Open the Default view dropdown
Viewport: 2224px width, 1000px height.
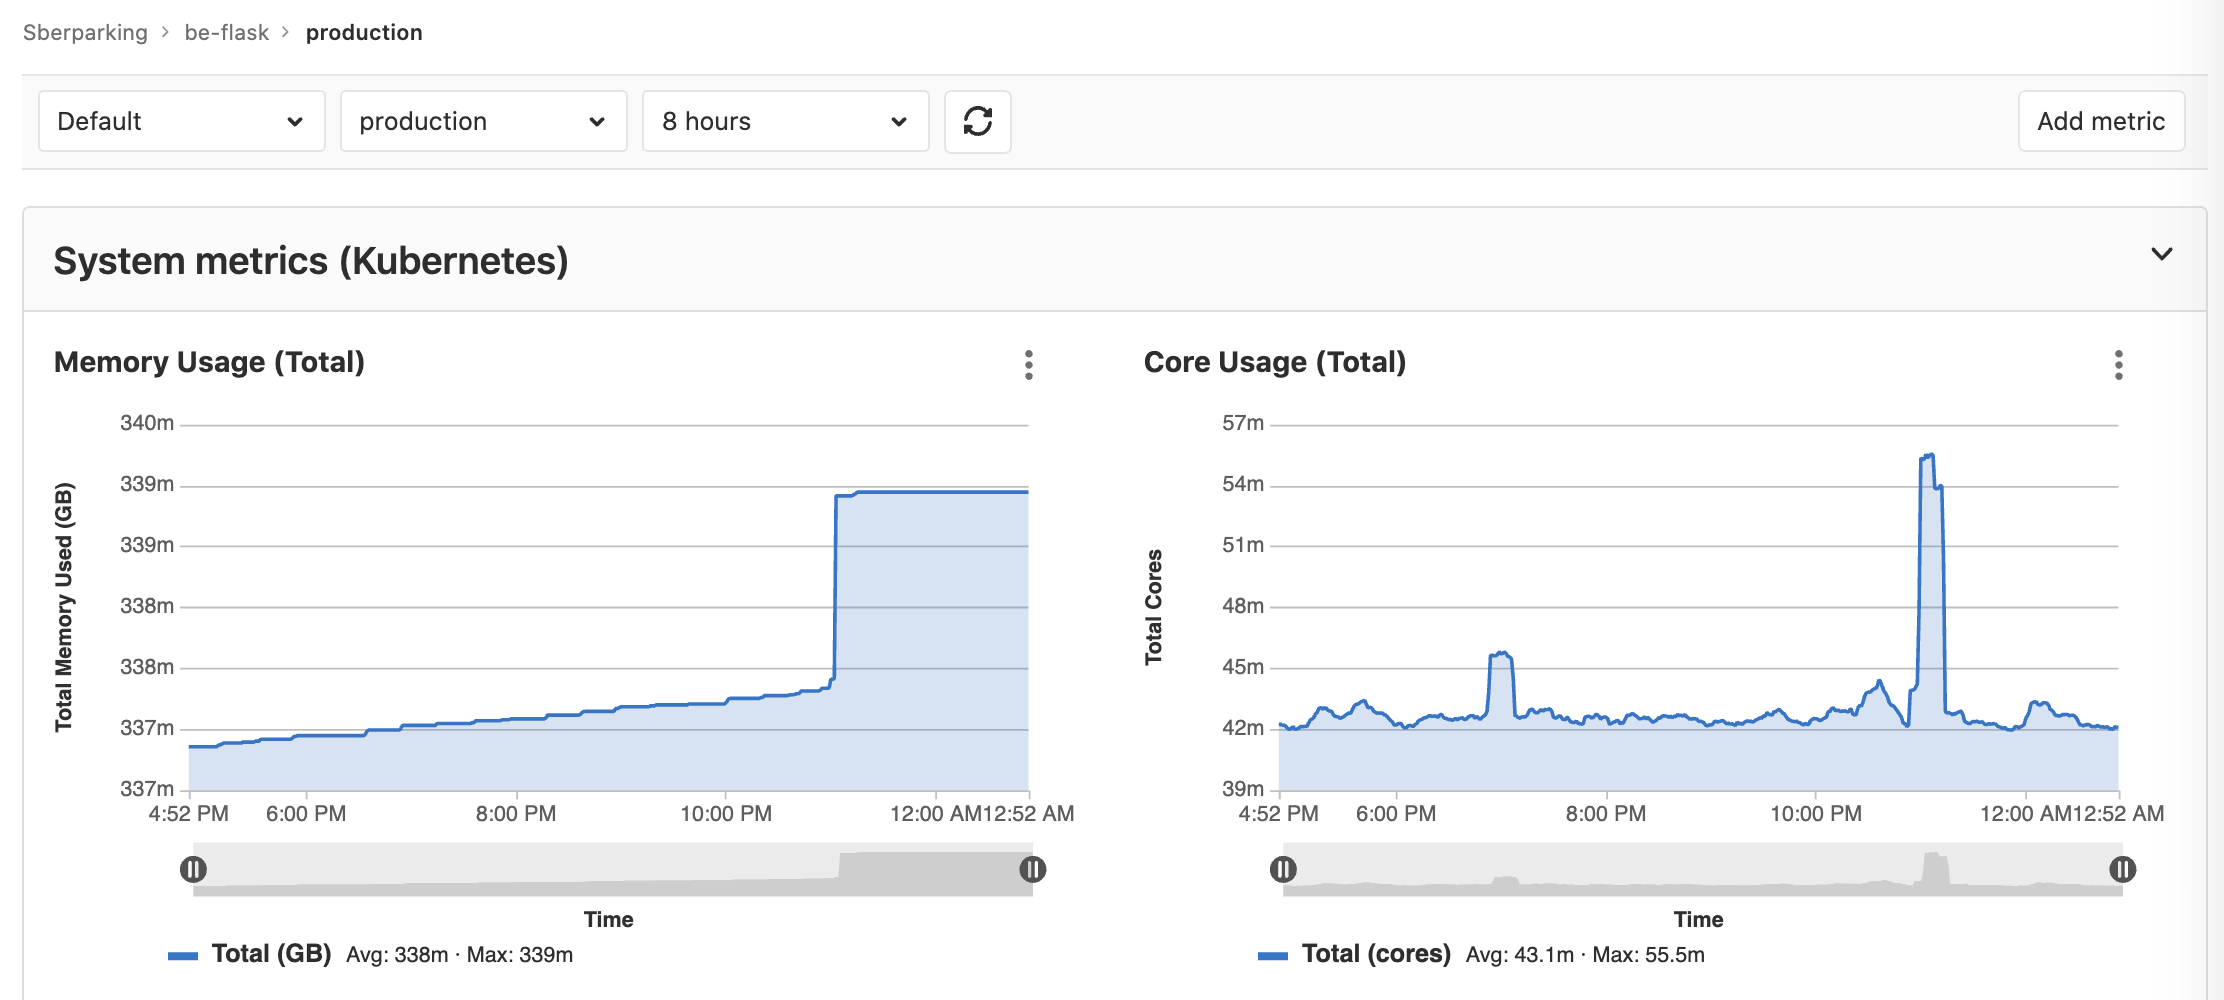[181, 121]
